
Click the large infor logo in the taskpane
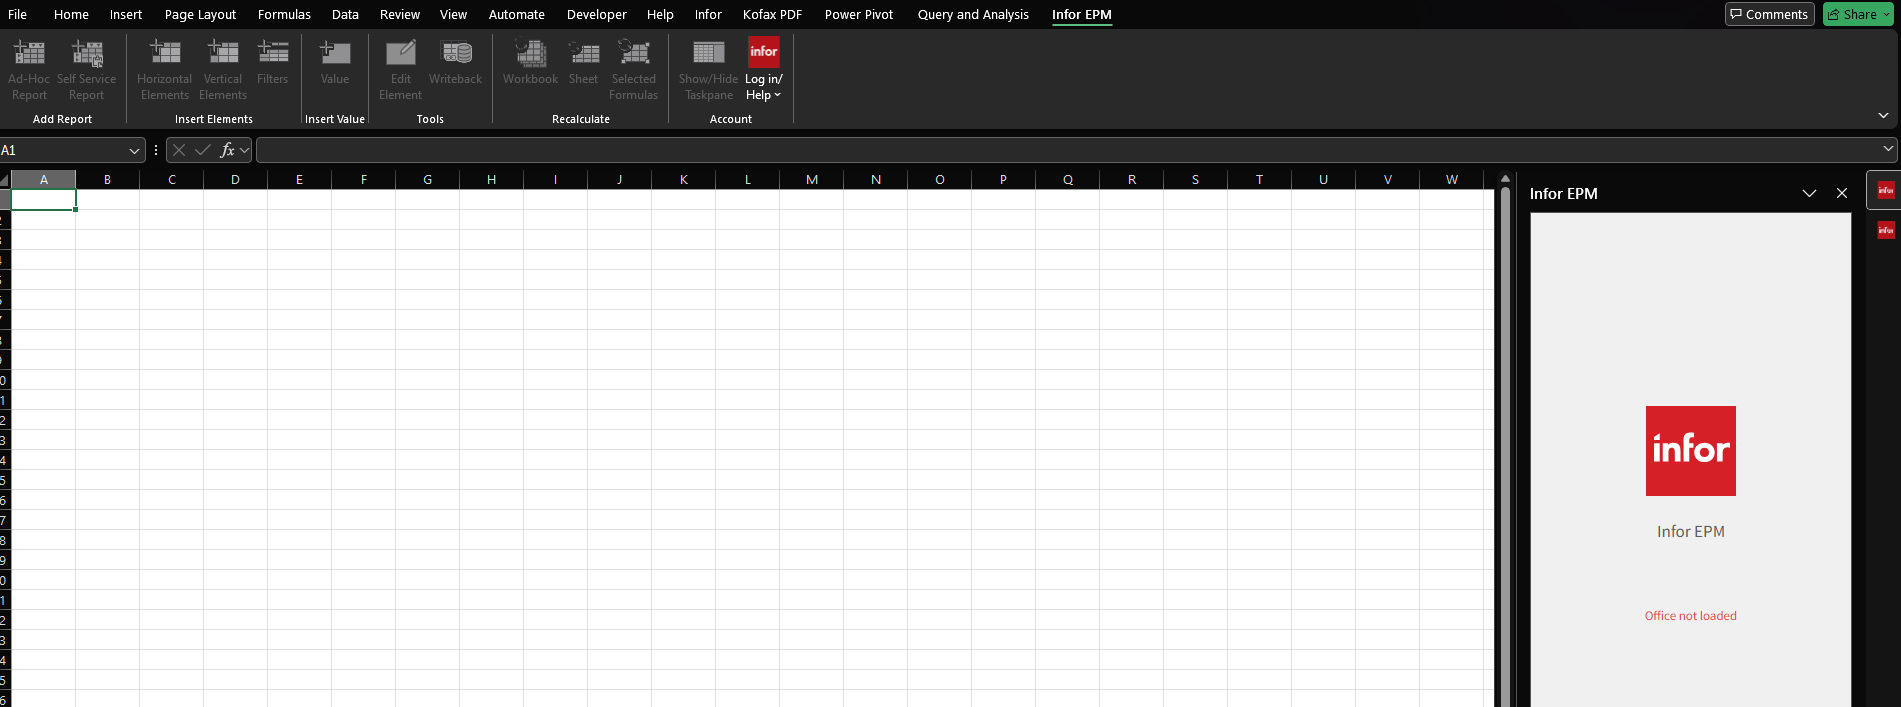[x=1691, y=451]
